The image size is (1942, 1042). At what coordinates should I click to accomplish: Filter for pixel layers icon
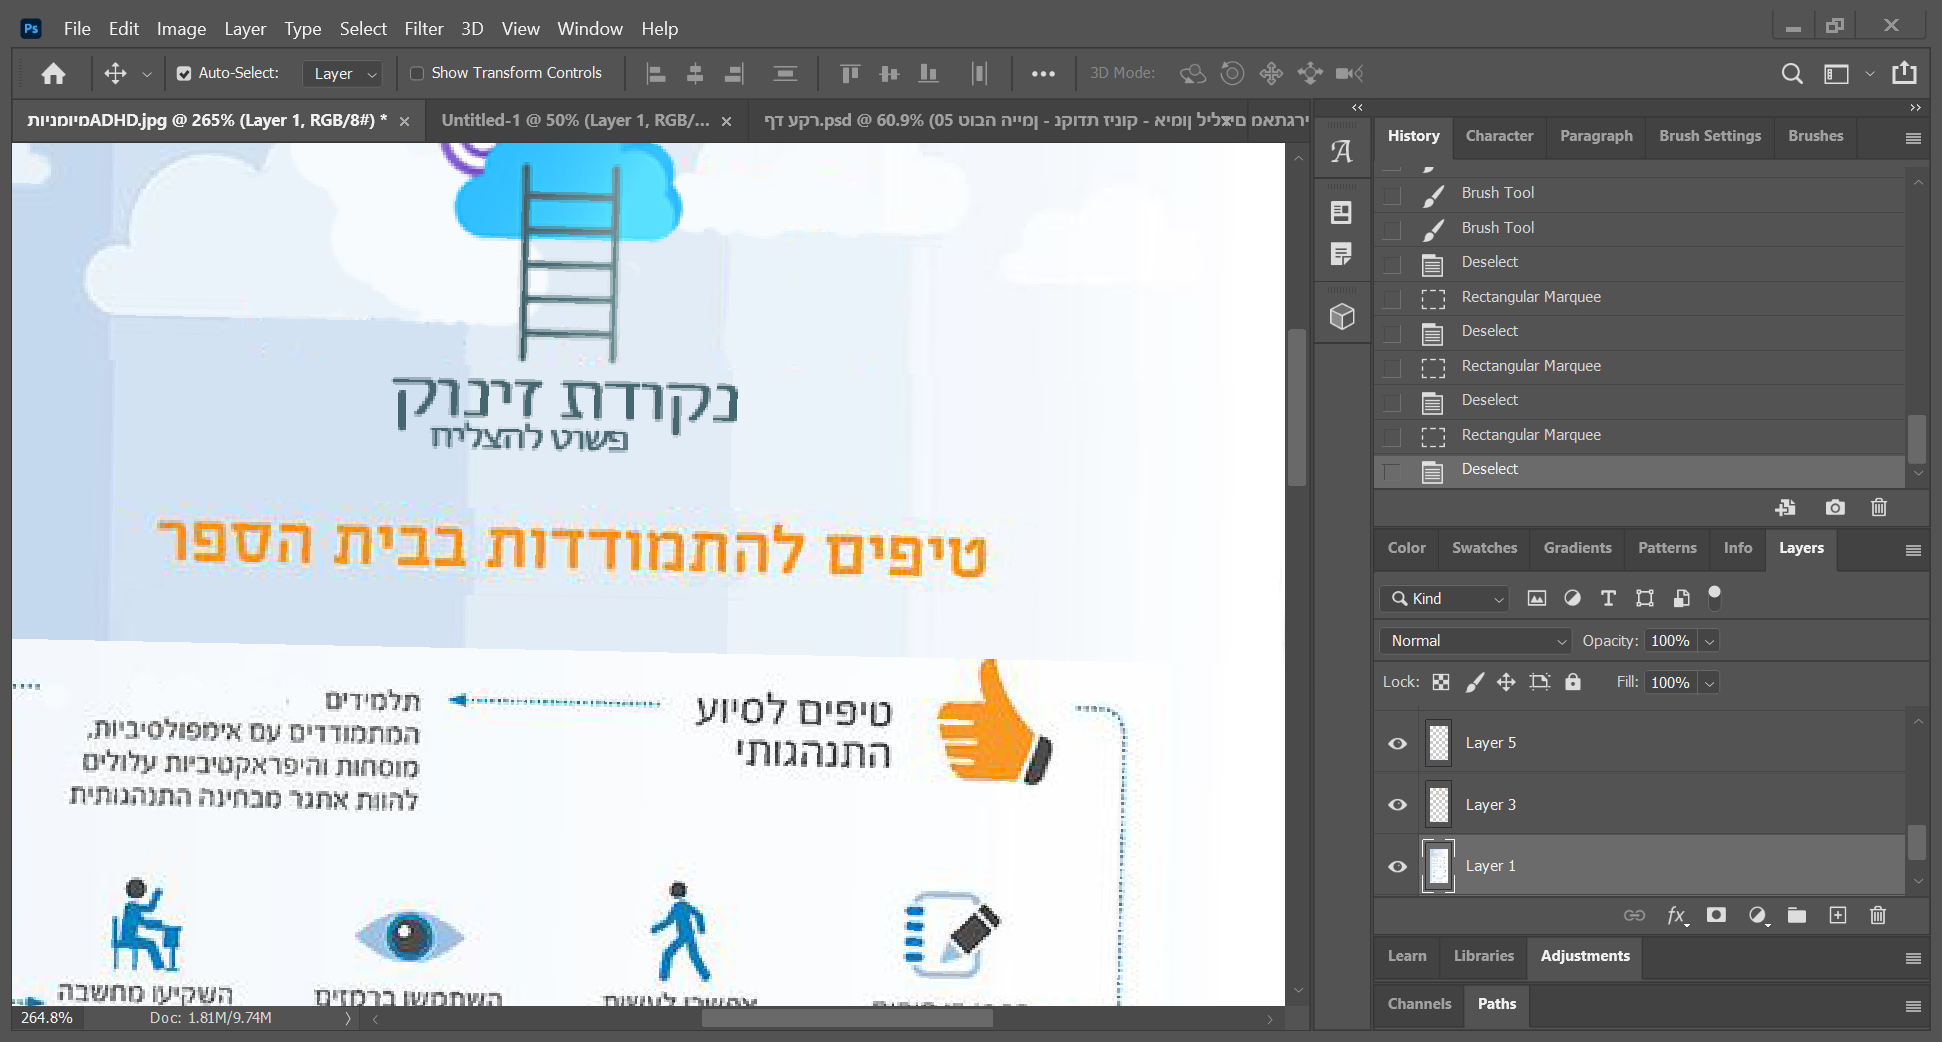click(1537, 598)
